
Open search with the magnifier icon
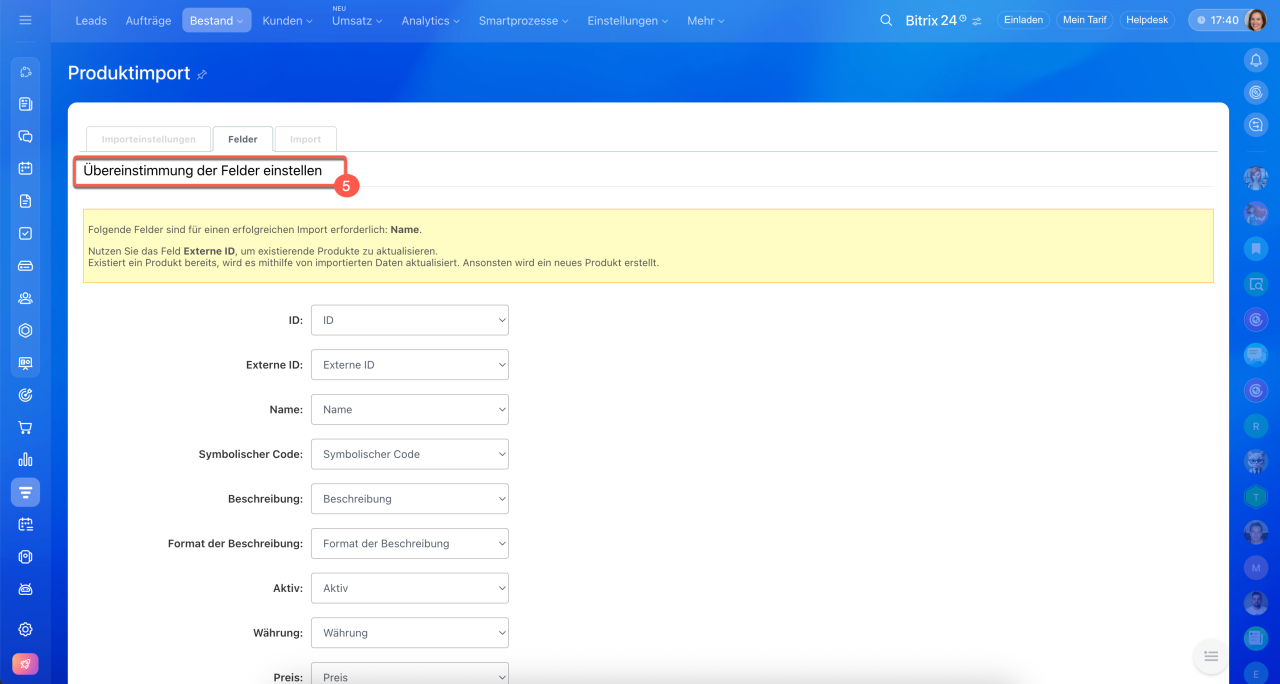pos(886,20)
